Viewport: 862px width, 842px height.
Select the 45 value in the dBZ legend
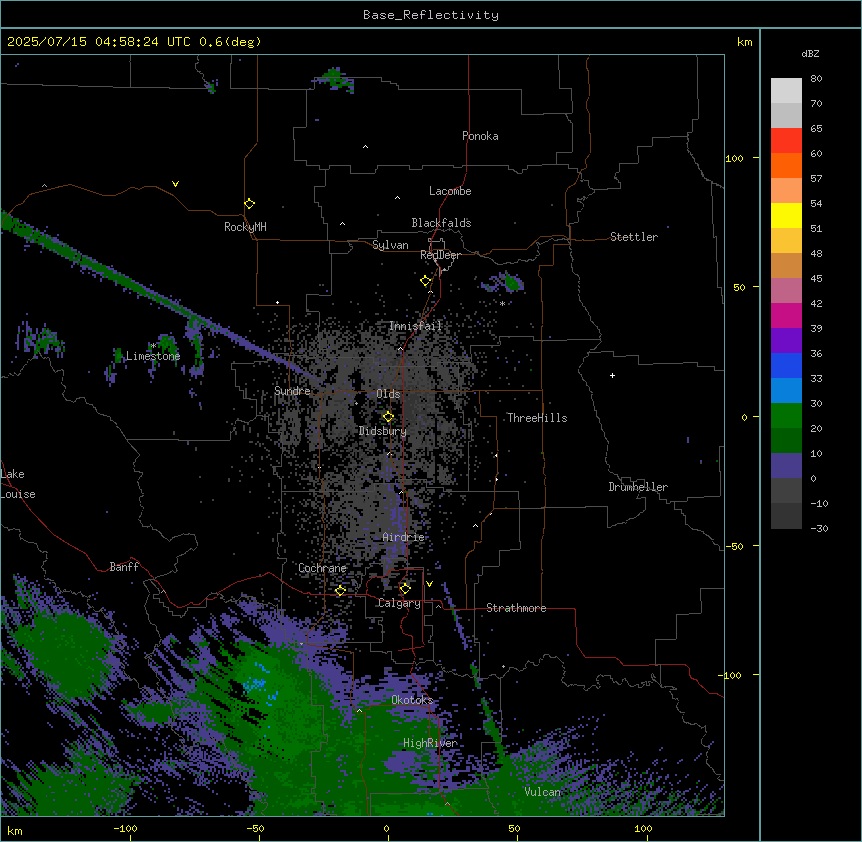(x=816, y=279)
